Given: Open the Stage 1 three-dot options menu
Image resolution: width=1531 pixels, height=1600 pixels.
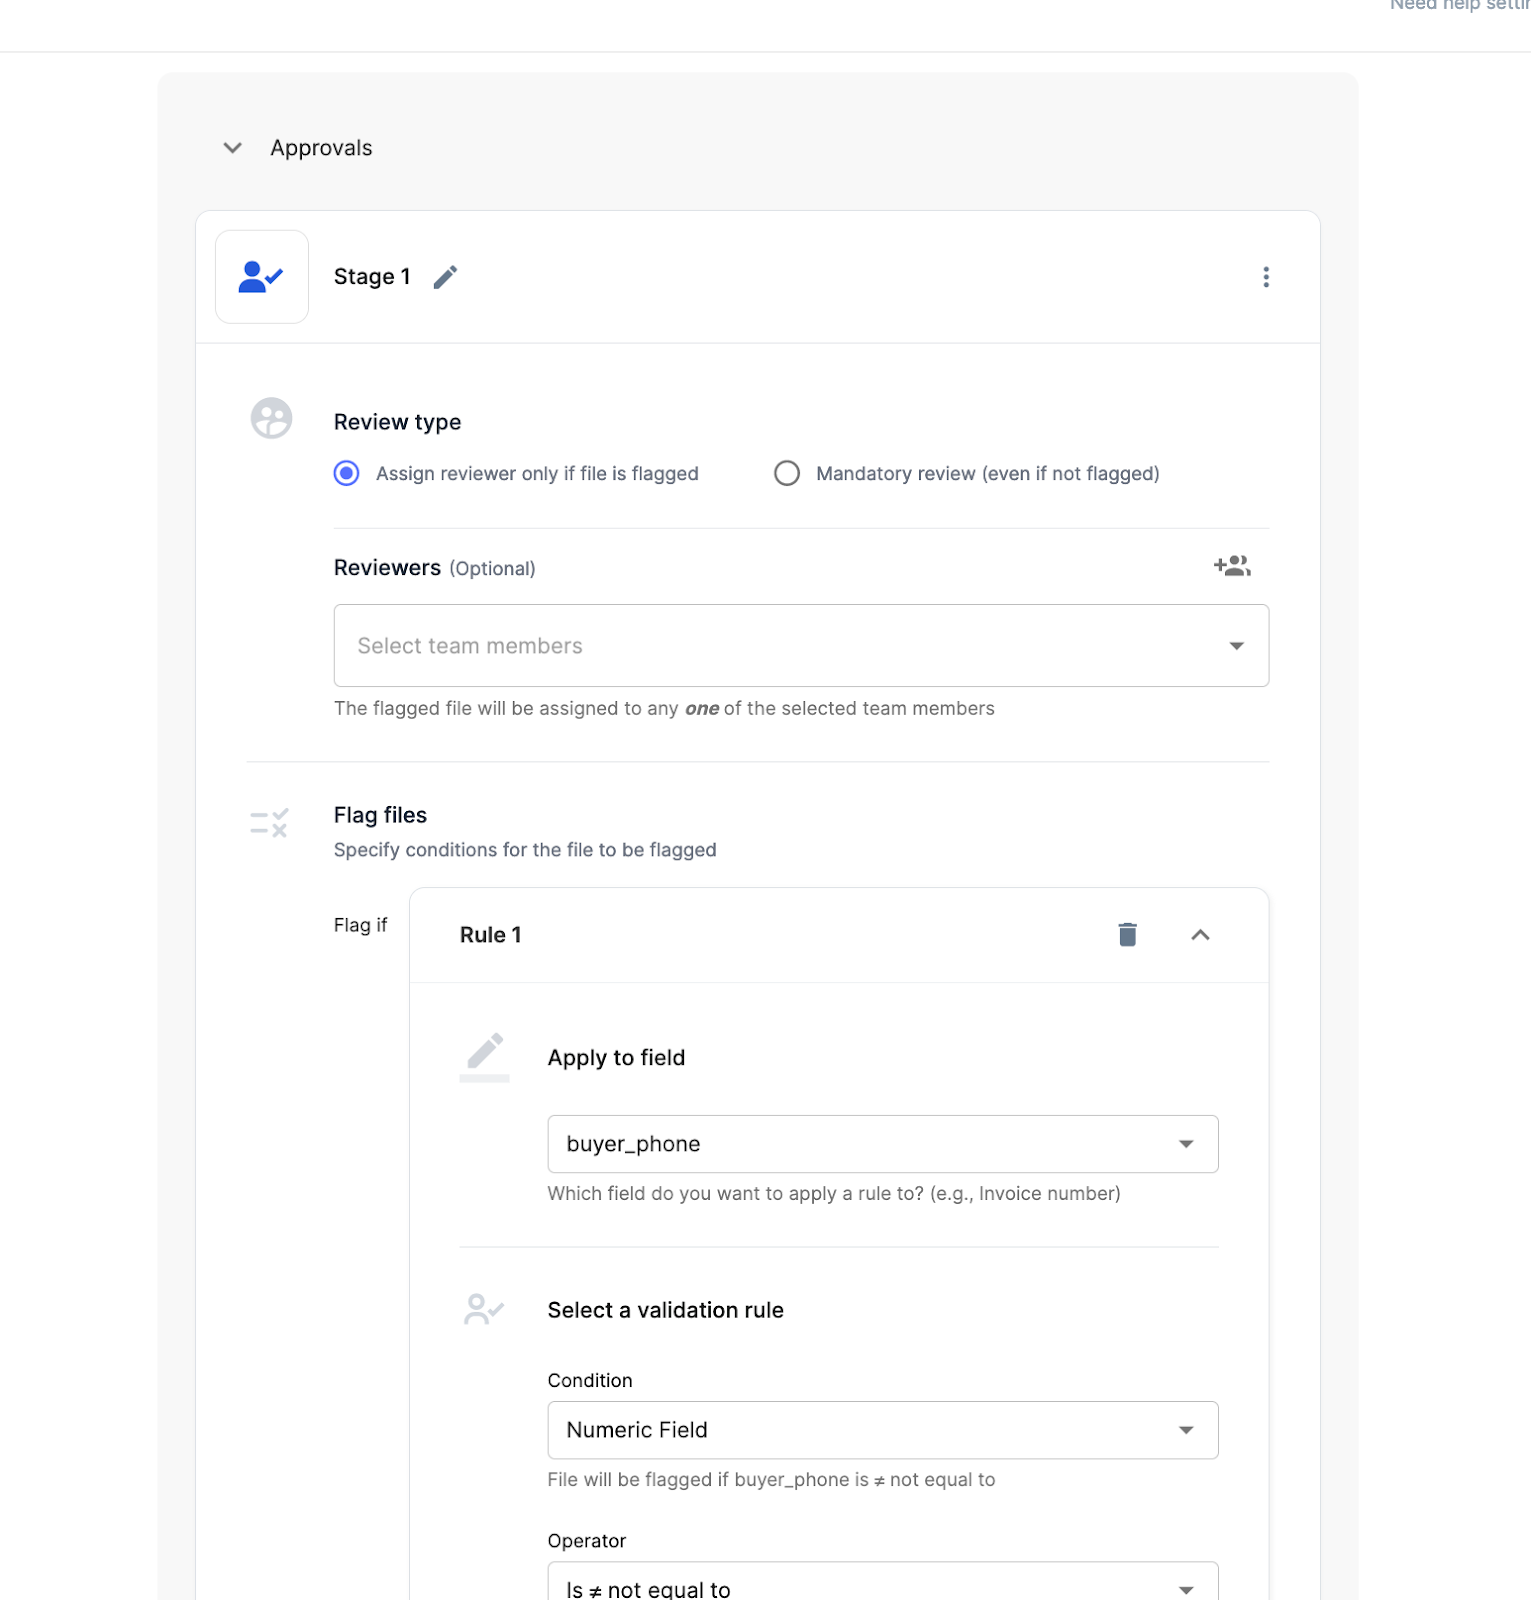Looking at the screenshot, I should [x=1265, y=277].
